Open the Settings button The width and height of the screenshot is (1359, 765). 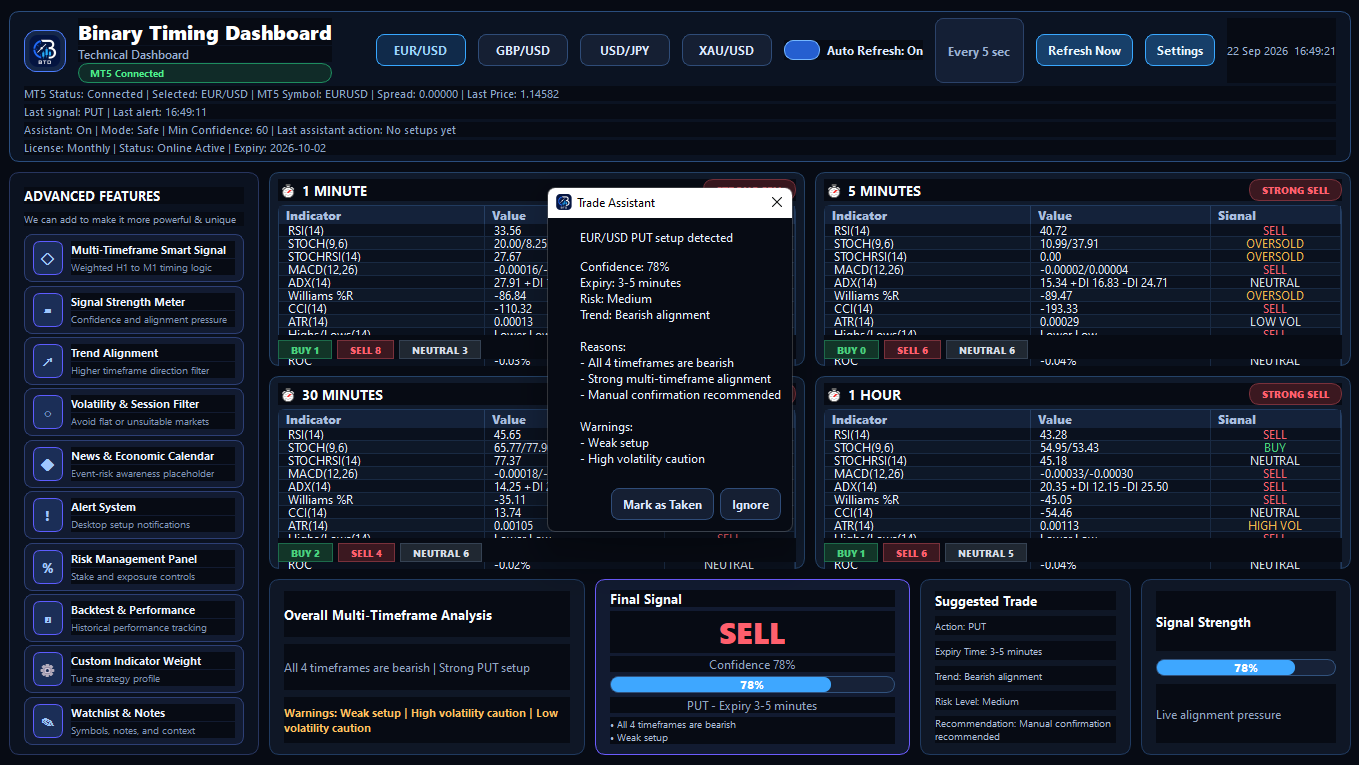tap(1180, 50)
